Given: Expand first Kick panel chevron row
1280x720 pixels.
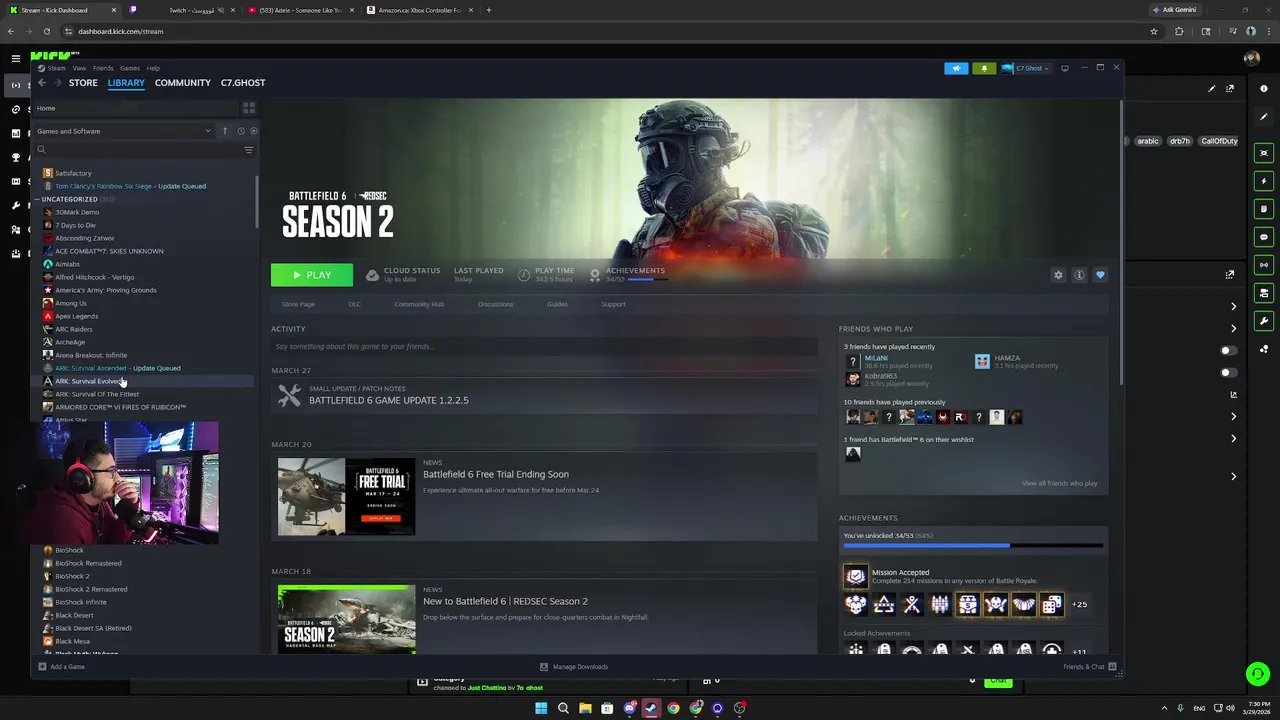Looking at the screenshot, I should (x=1233, y=306).
